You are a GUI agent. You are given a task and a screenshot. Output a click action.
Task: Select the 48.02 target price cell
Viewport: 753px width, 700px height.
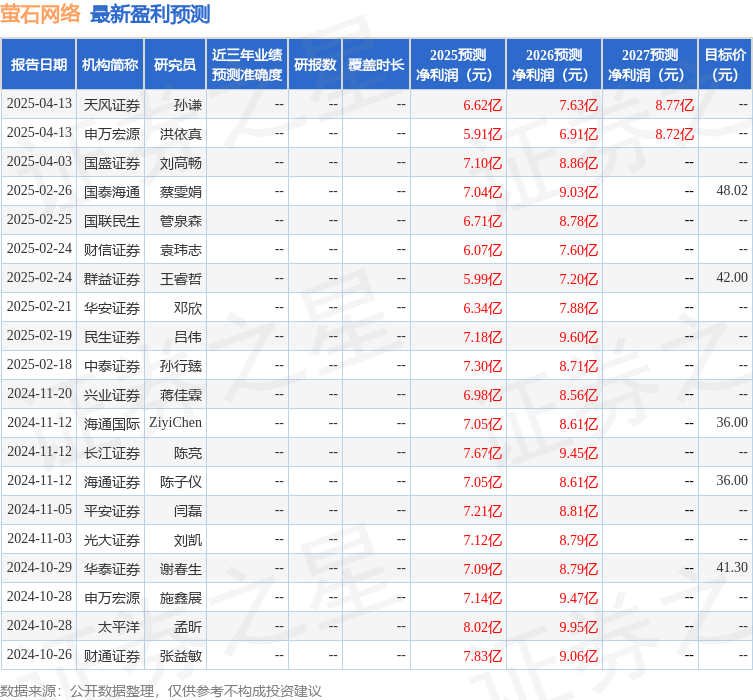coord(731,191)
